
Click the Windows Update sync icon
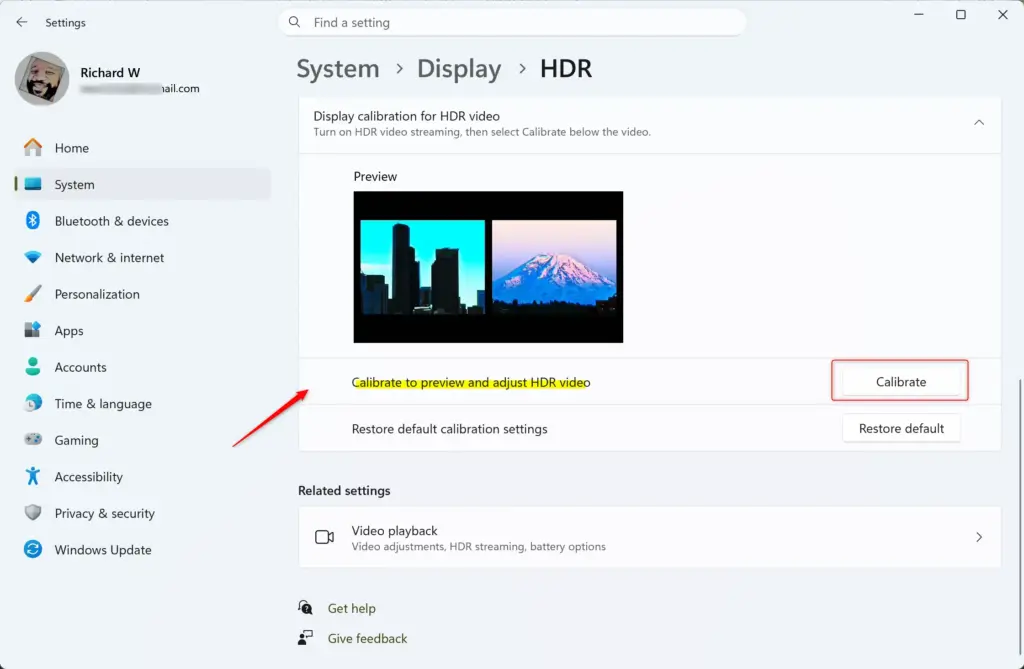click(x=33, y=549)
